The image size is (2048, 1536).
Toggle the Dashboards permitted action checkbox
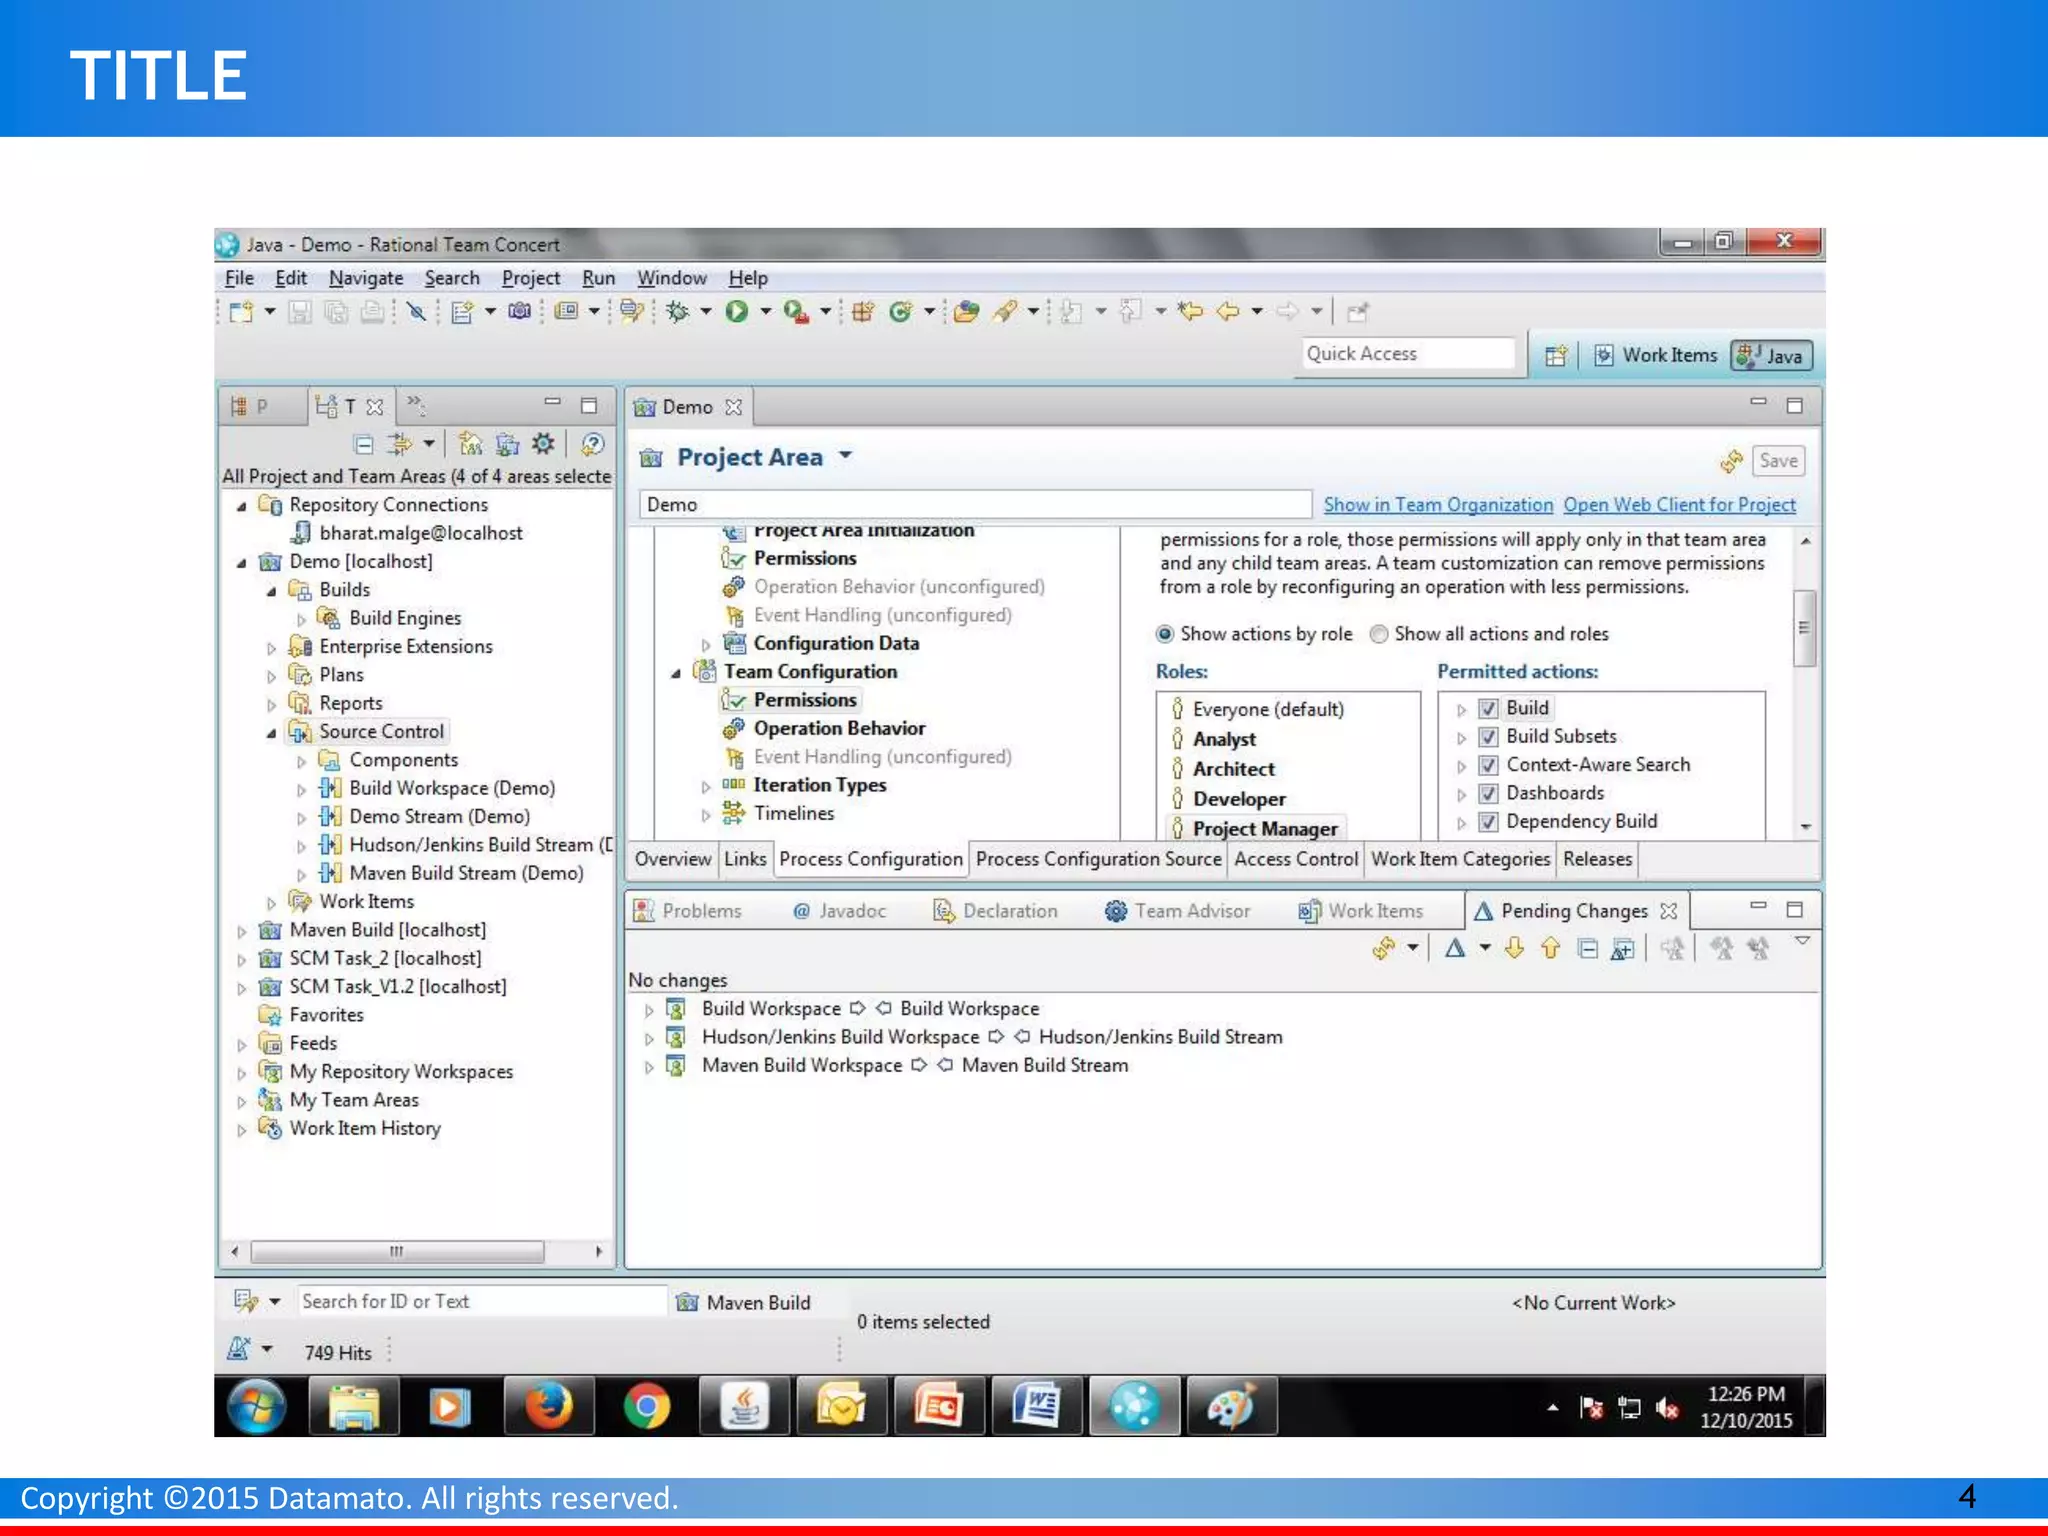pos(1488,794)
